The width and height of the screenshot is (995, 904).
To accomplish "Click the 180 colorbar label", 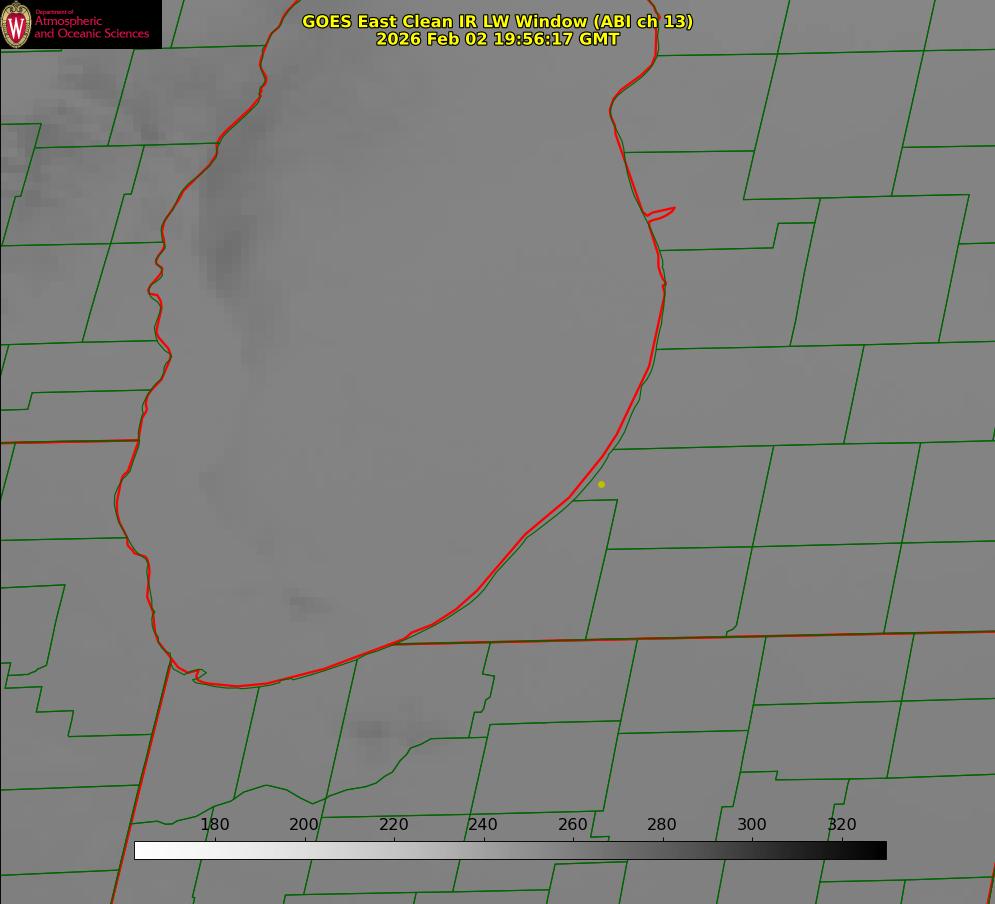I will (x=214, y=824).
